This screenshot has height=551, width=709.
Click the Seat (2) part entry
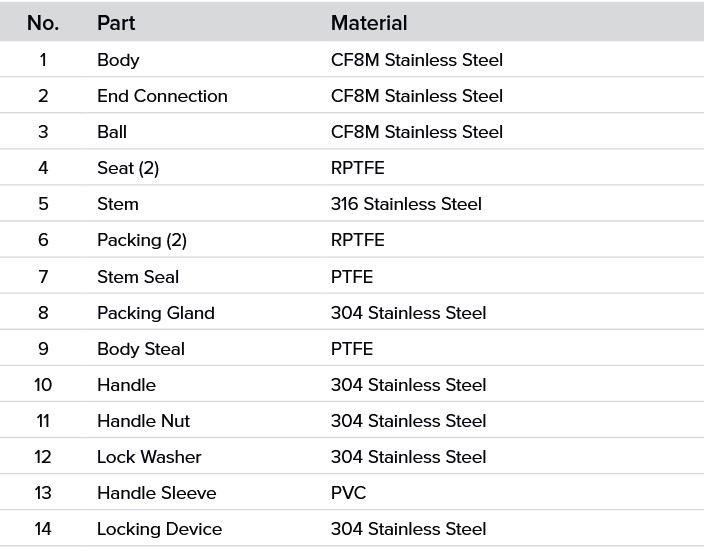128,168
